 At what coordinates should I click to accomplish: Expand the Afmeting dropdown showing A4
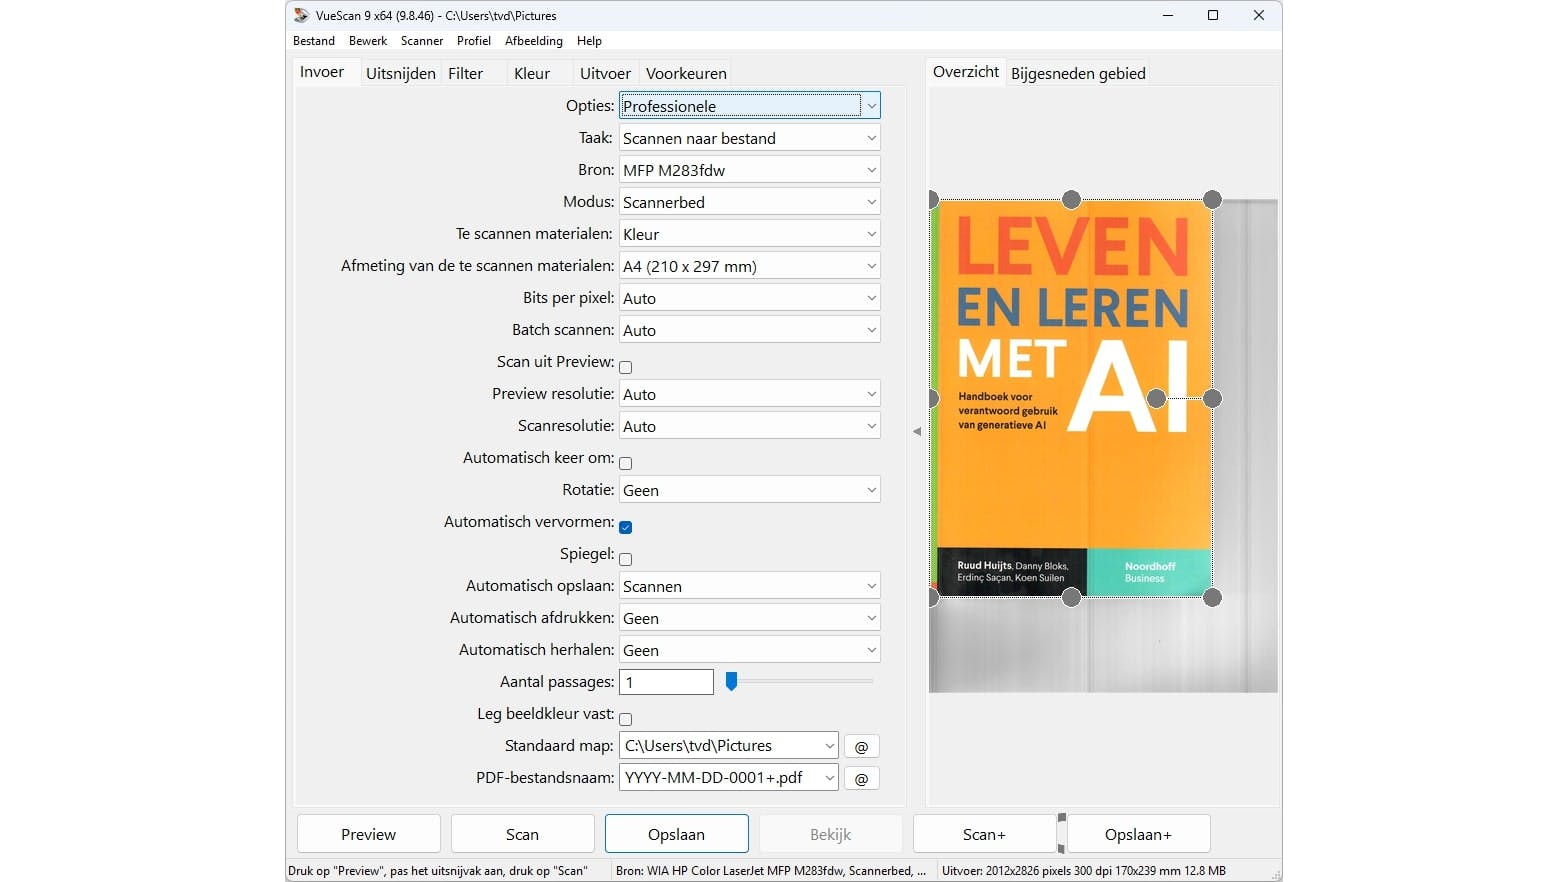coord(750,266)
